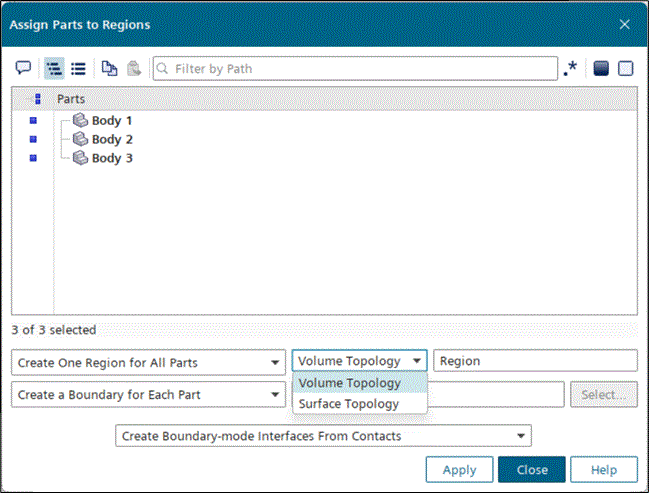Open Create a Boundary for Each Part dropdown

(148, 395)
